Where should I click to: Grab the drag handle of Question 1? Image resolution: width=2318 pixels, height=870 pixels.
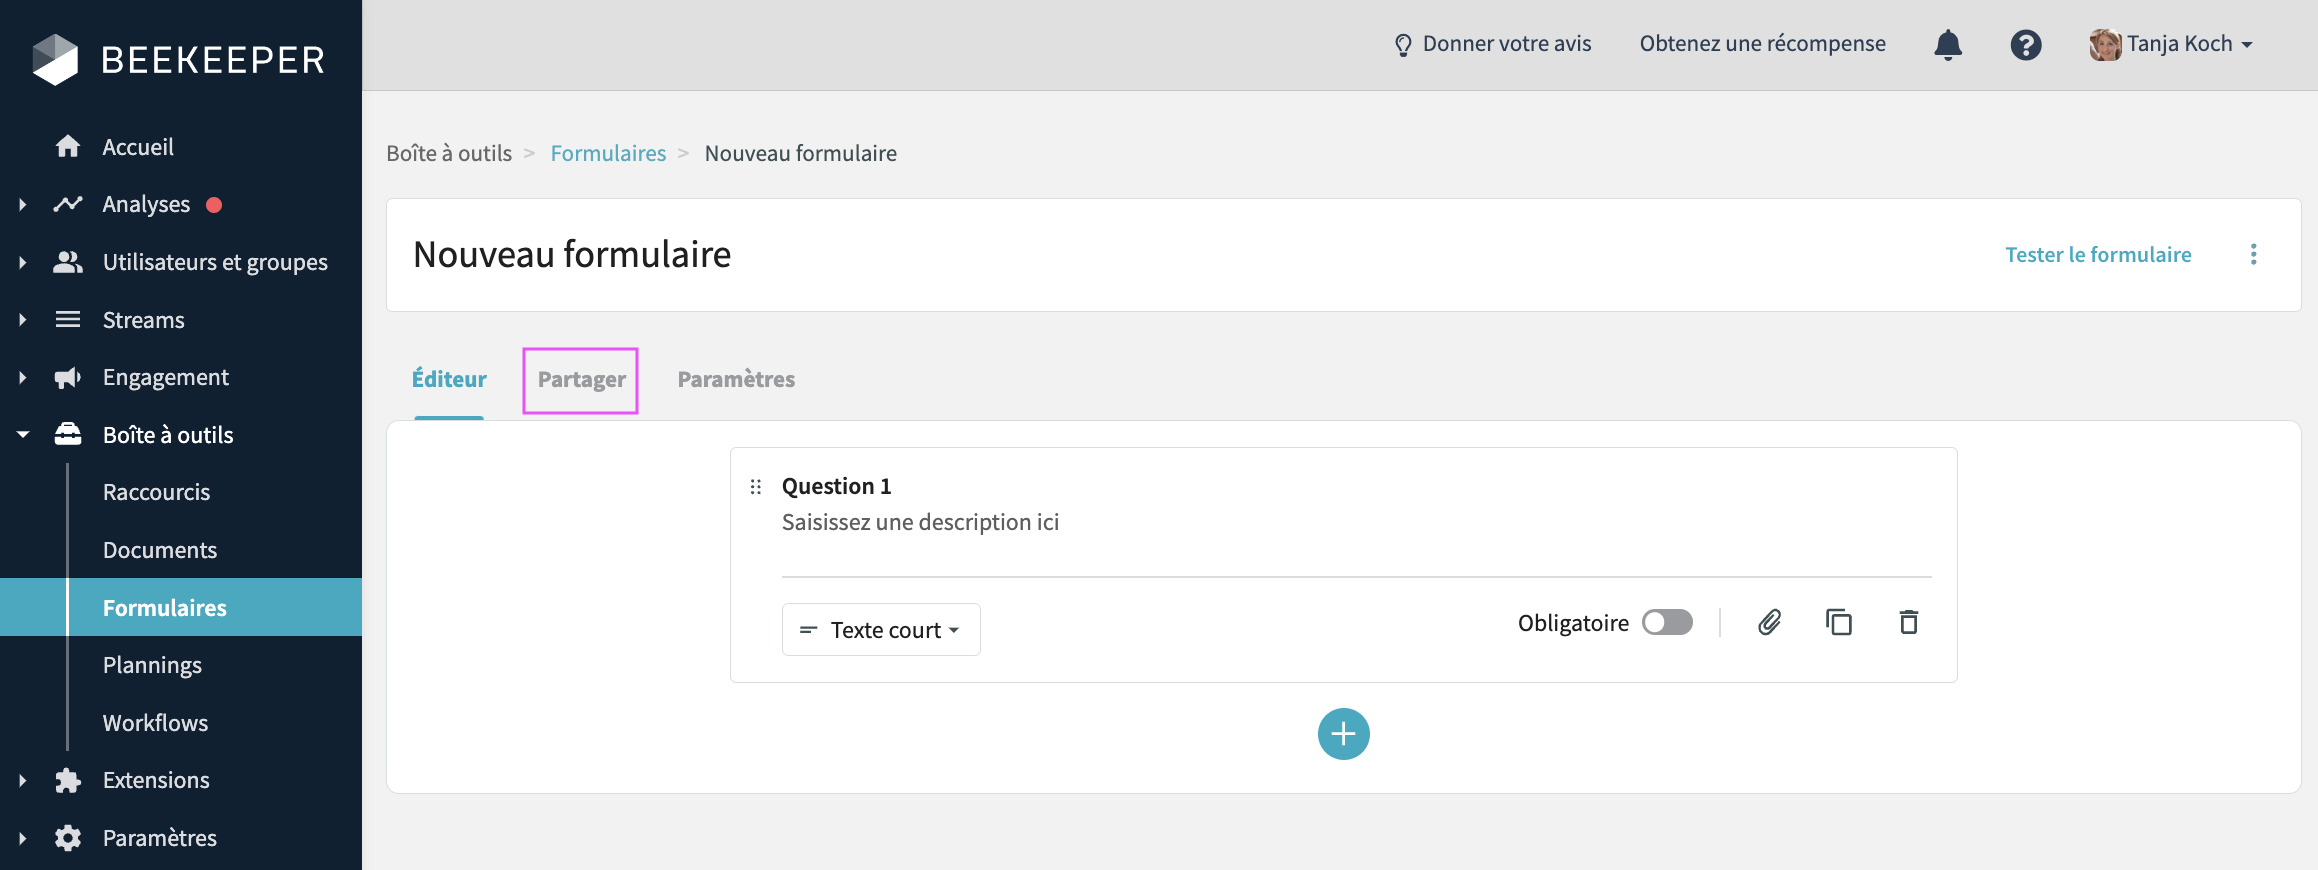(x=756, y=487)
